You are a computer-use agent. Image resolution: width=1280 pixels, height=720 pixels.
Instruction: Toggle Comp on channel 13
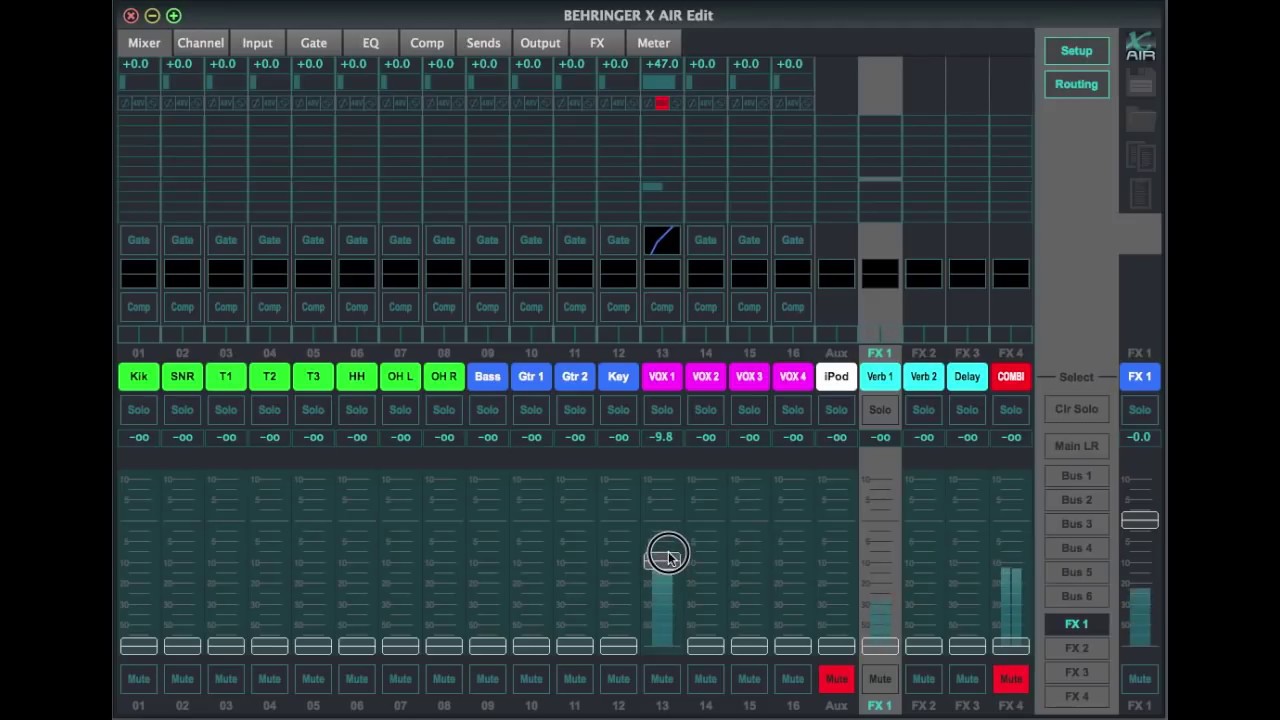click(662, 307)
